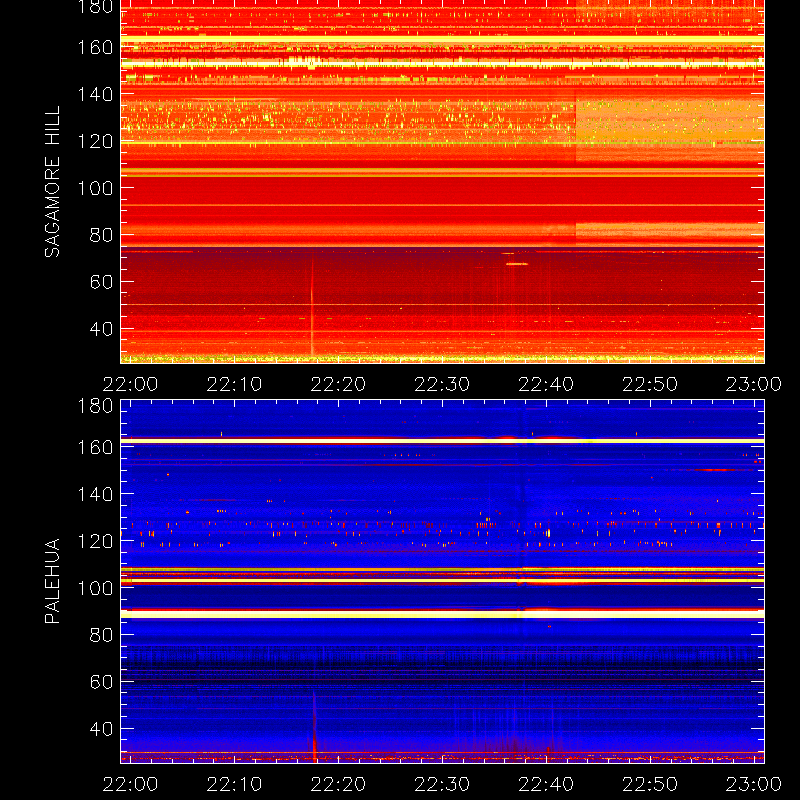Viewport: 800px width, 800px height.
Task: Select the 140 tick label on Palehua axis
Action: click(95, 494)
